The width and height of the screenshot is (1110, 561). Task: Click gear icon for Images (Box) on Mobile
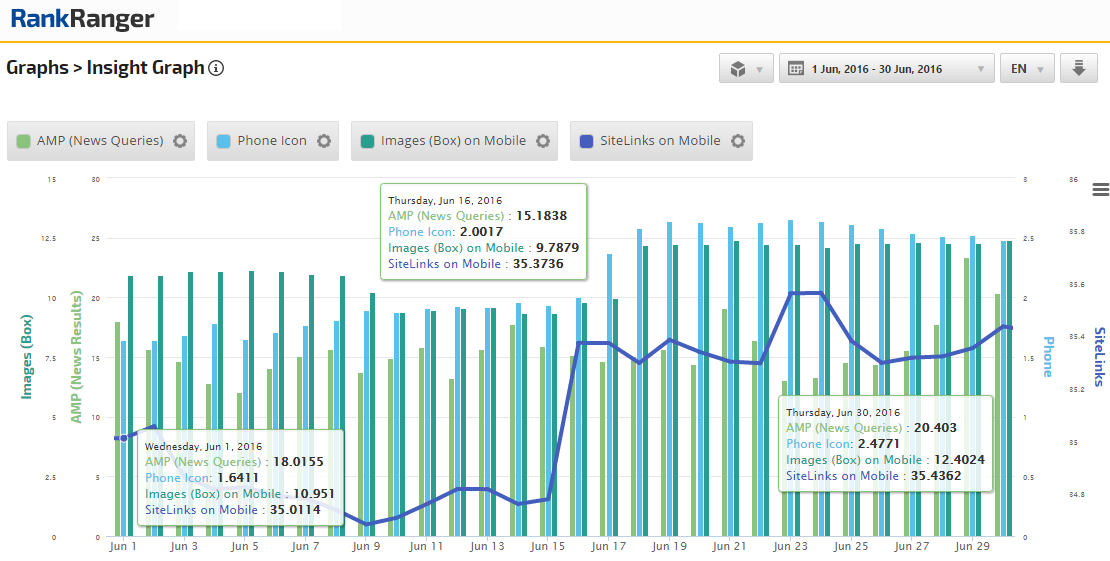[543, 141]
